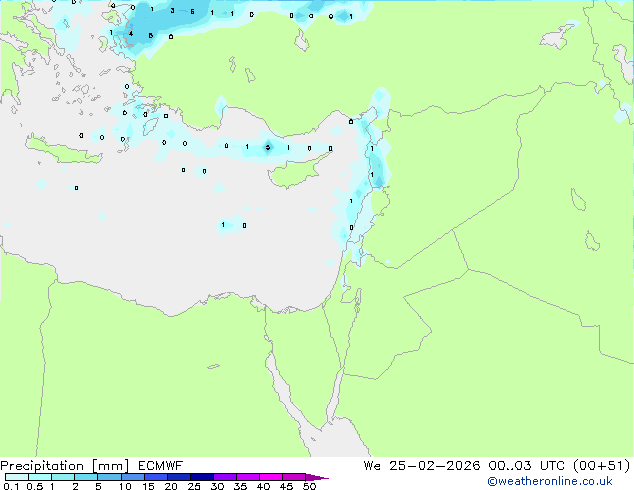This screenshot has width=634, height=490.
Task: Click the '25' legend scale label
Action: 194,486
